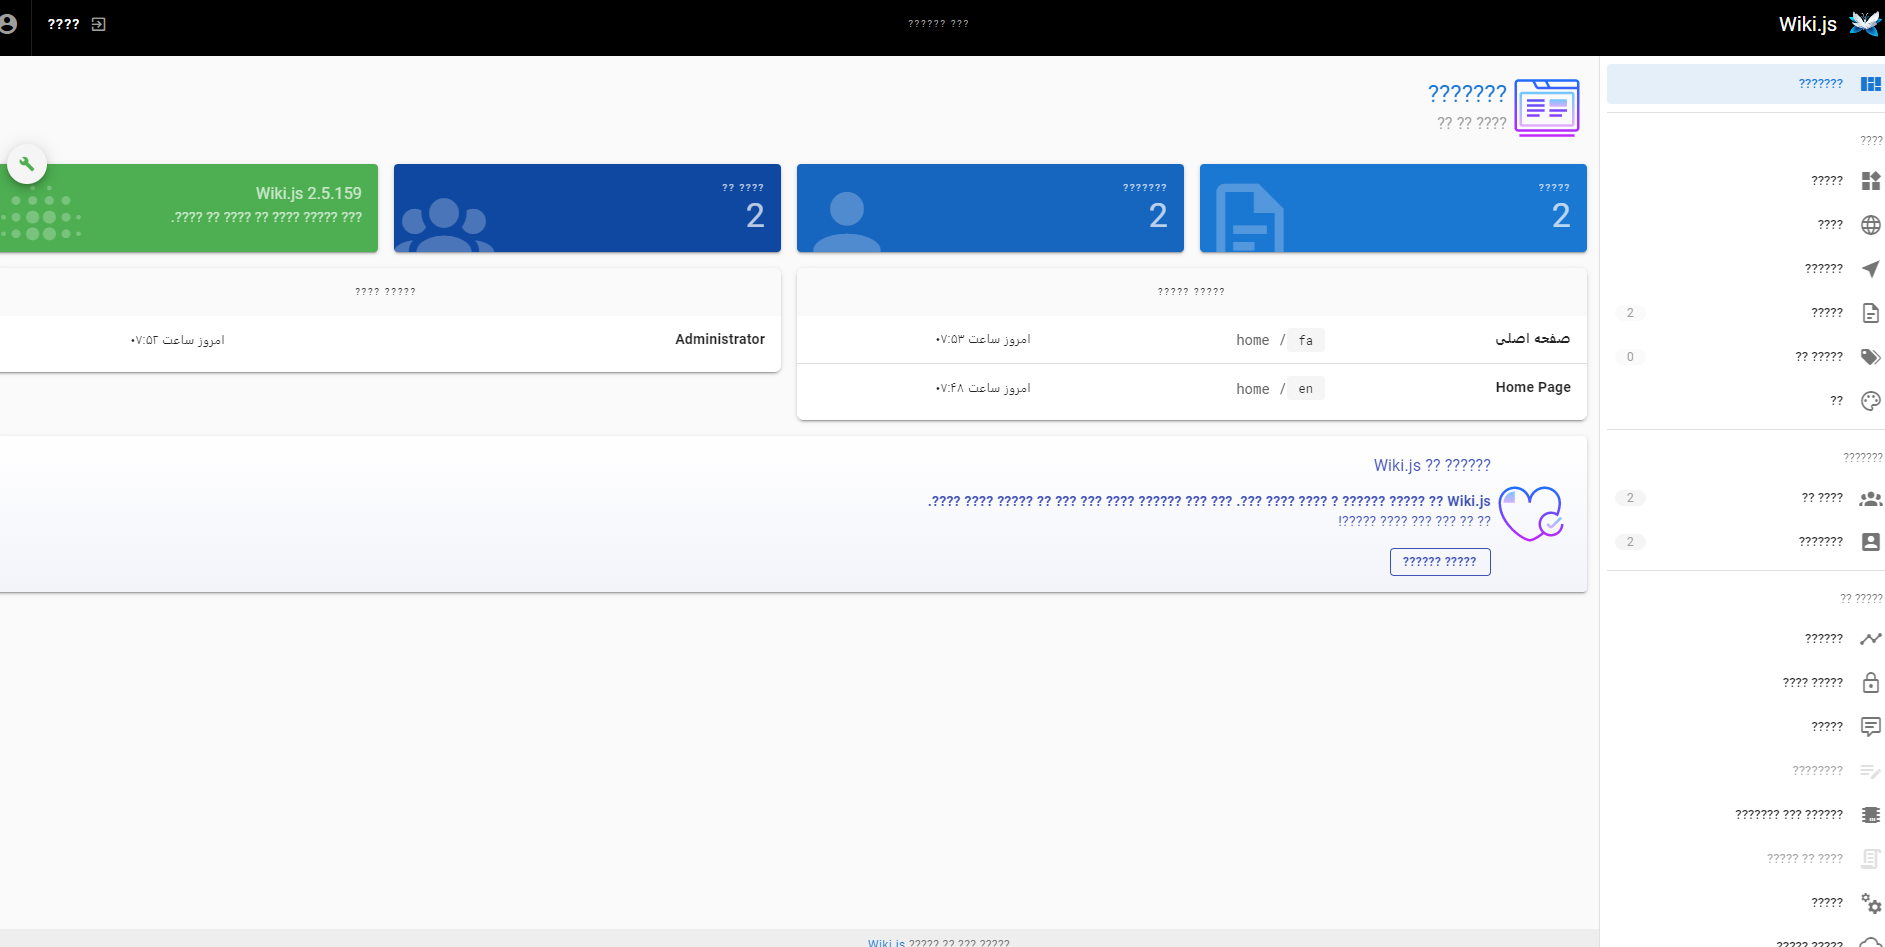Open Extensions via the chip icon

click(x=1870, y=815)
